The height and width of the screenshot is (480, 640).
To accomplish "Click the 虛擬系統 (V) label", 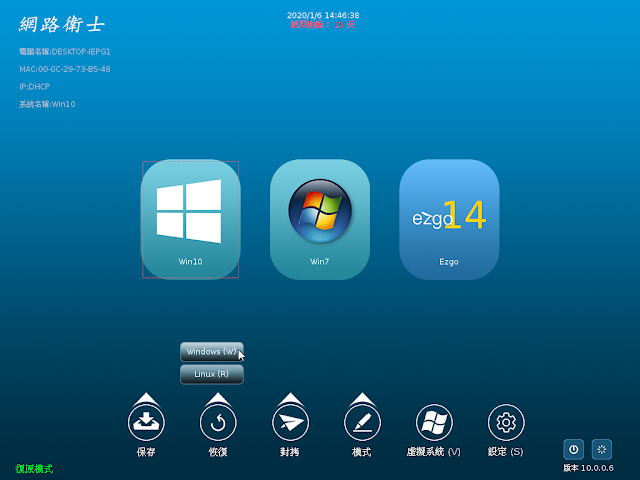I will (433, 452).
